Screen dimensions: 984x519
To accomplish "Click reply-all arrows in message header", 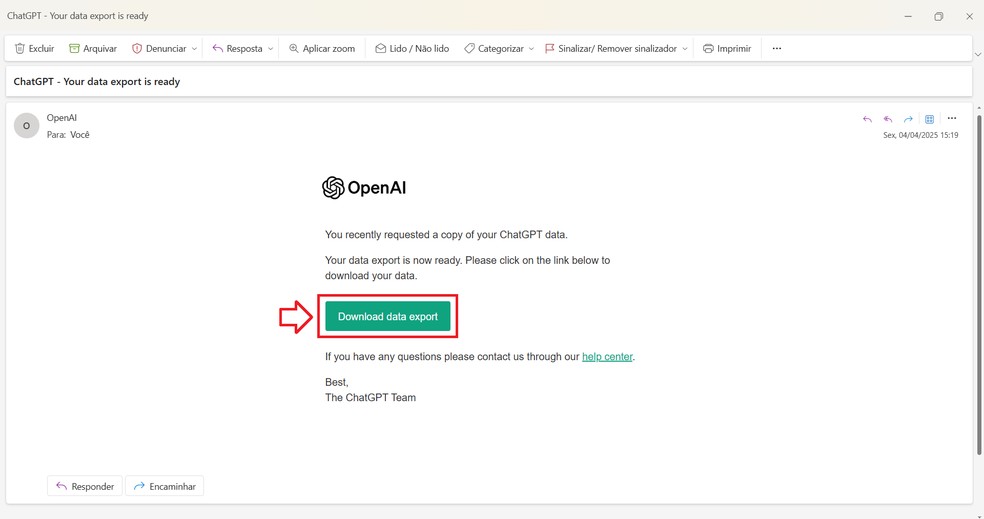I will 888,119.
